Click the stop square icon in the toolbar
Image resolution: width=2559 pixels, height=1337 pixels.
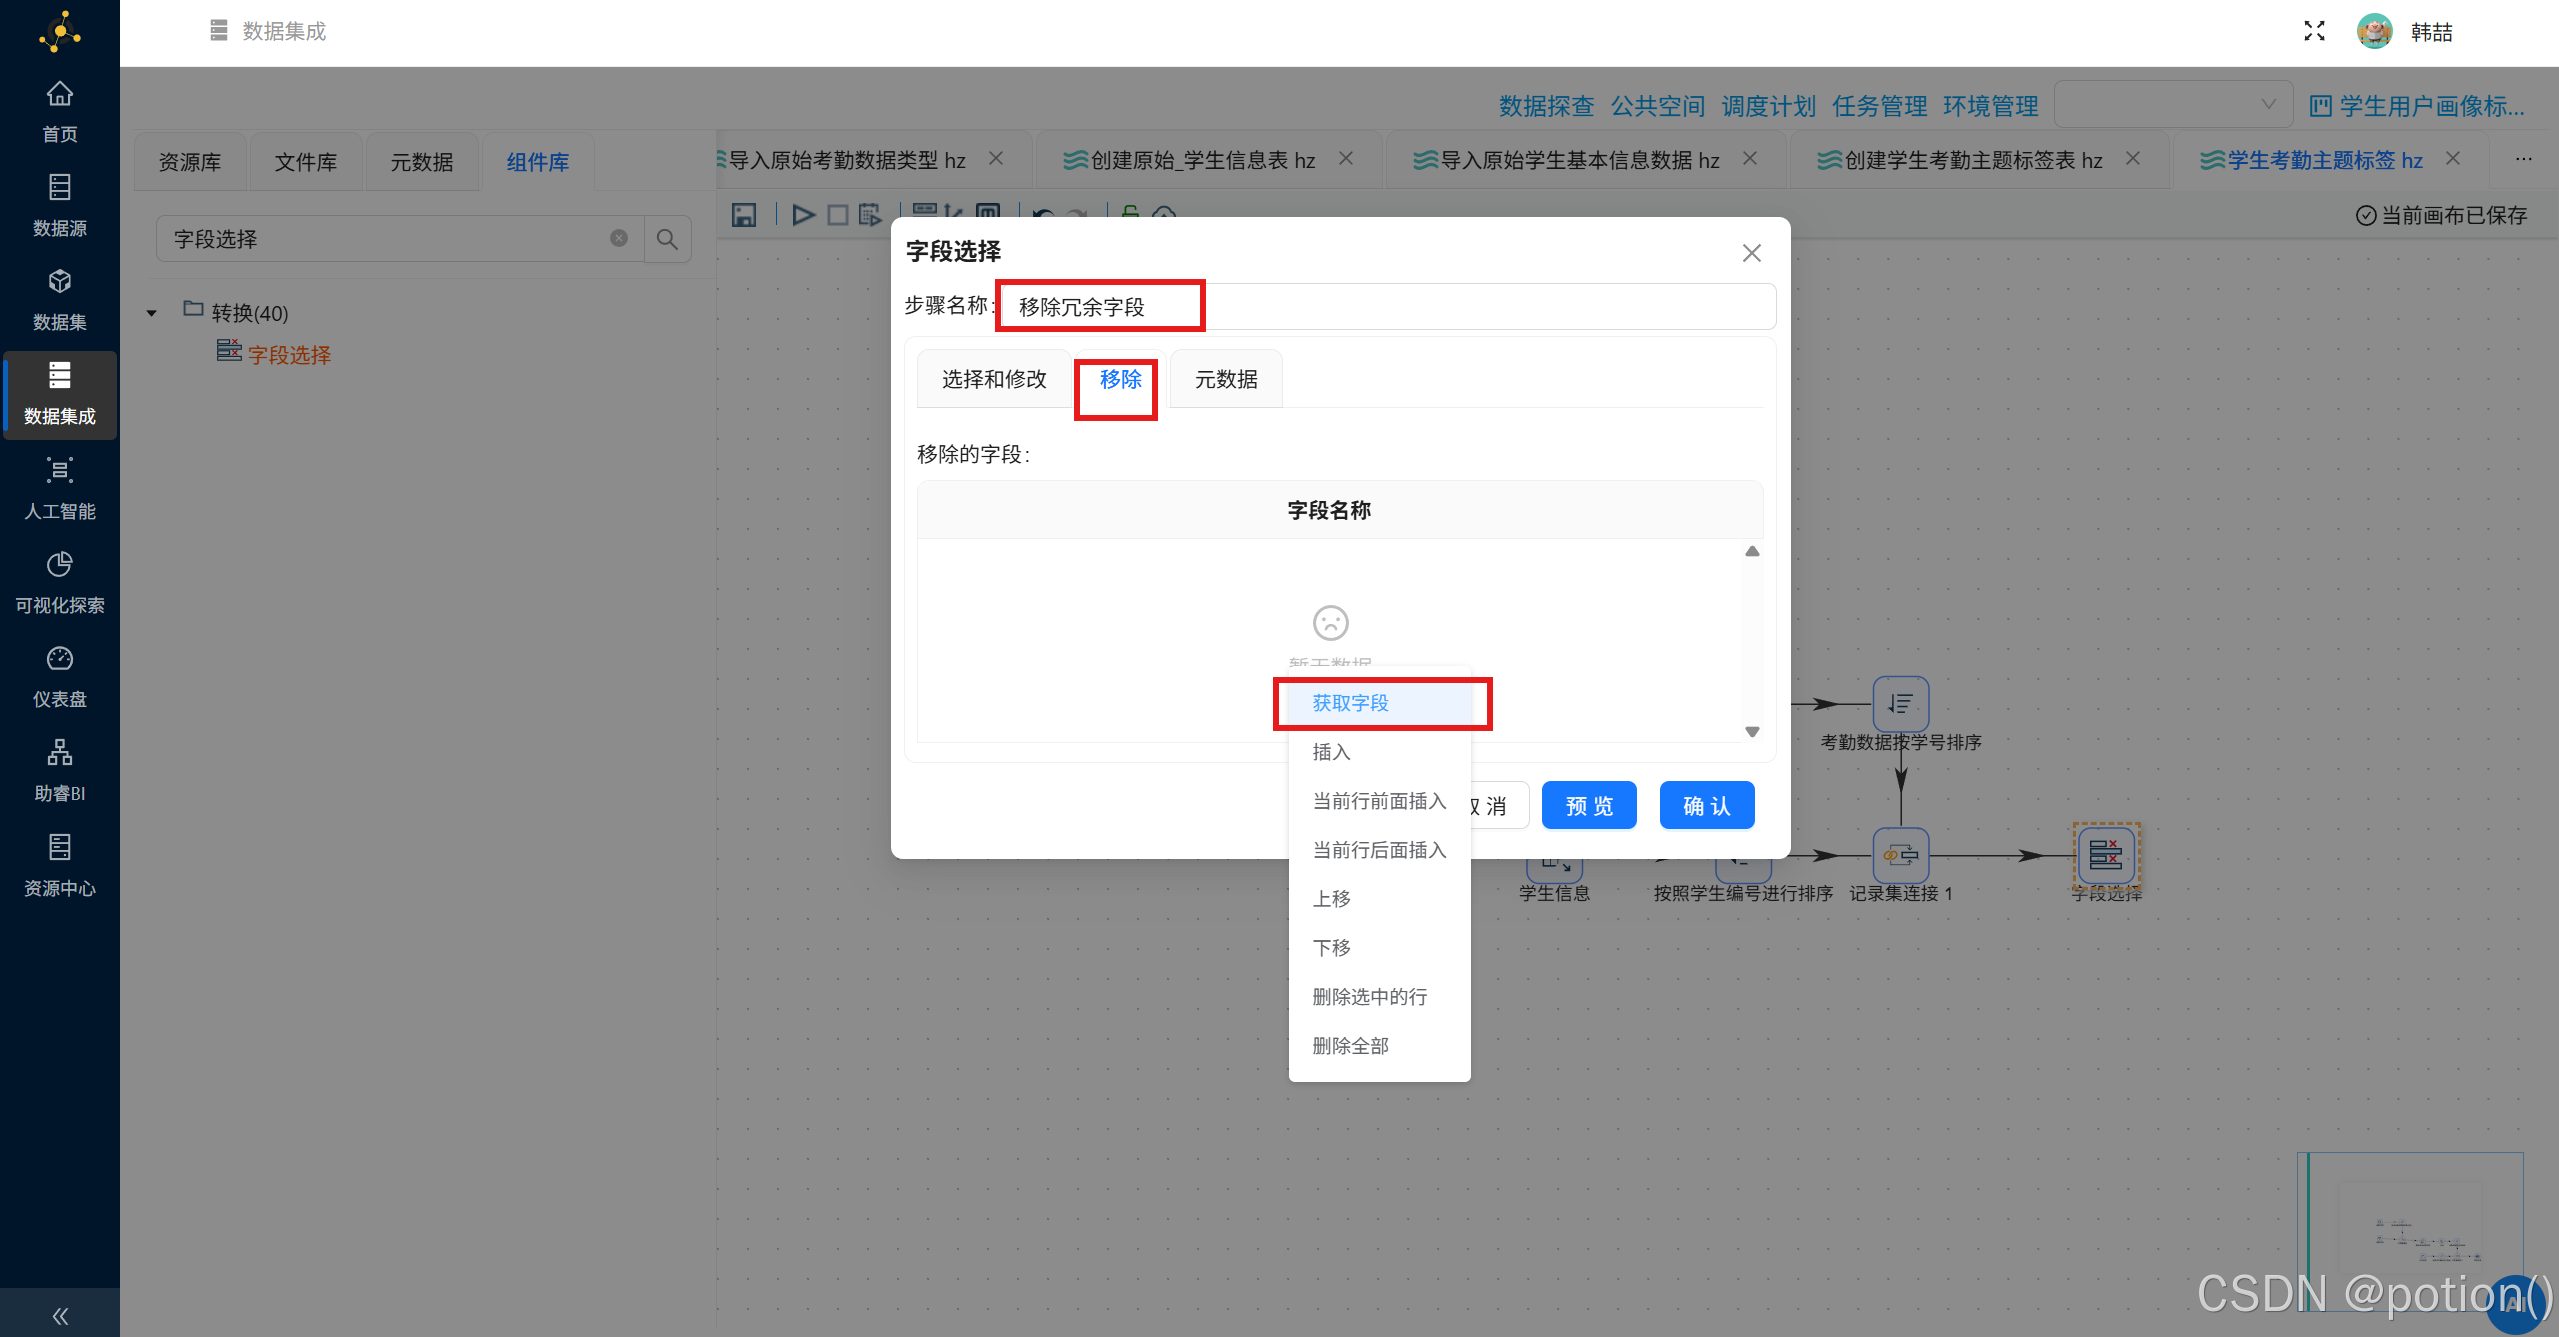click(x=838, y=214)
